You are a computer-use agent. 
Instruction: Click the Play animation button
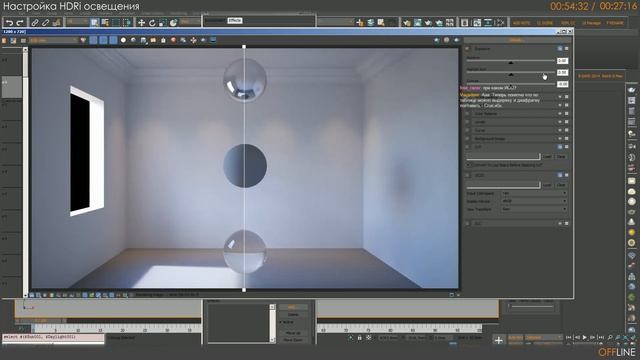584,338
